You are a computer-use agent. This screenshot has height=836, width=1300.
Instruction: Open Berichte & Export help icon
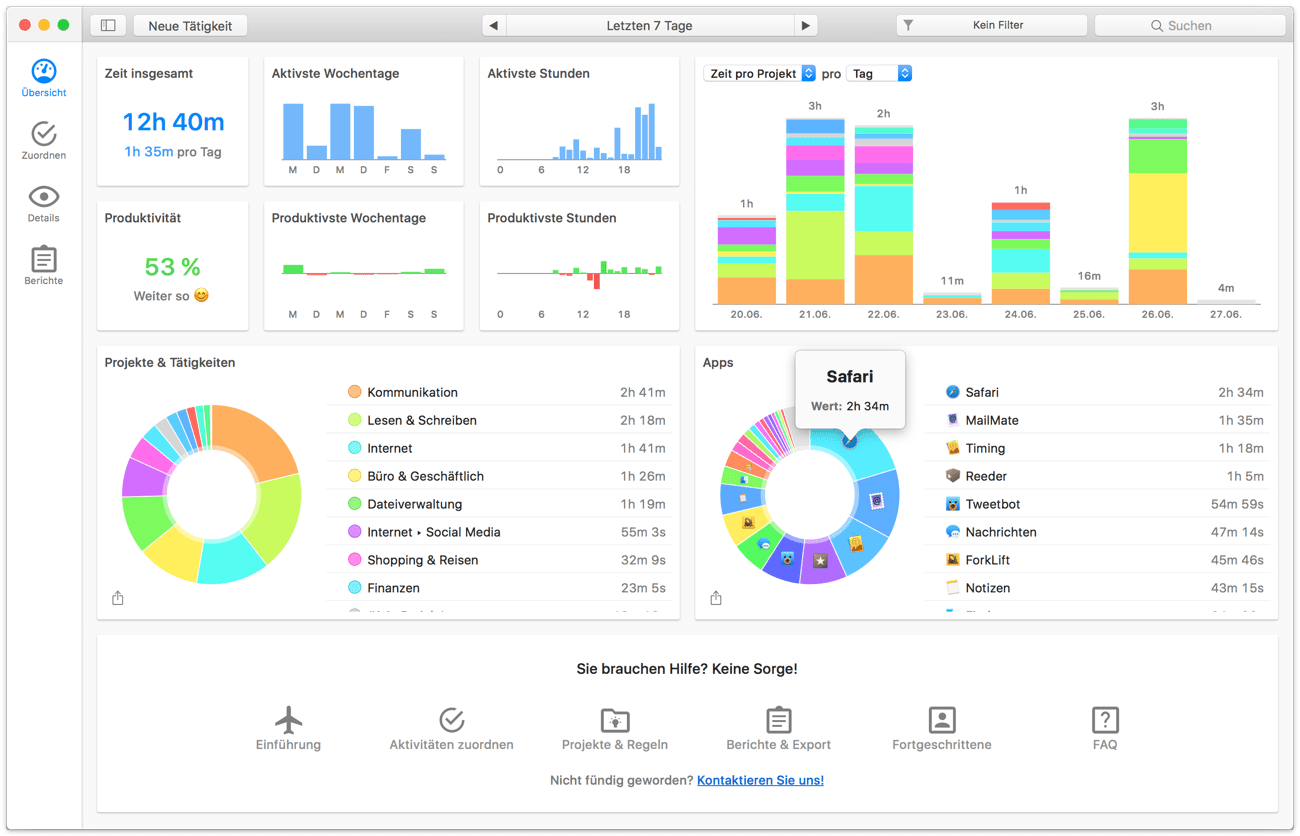(x=779, y=720)
